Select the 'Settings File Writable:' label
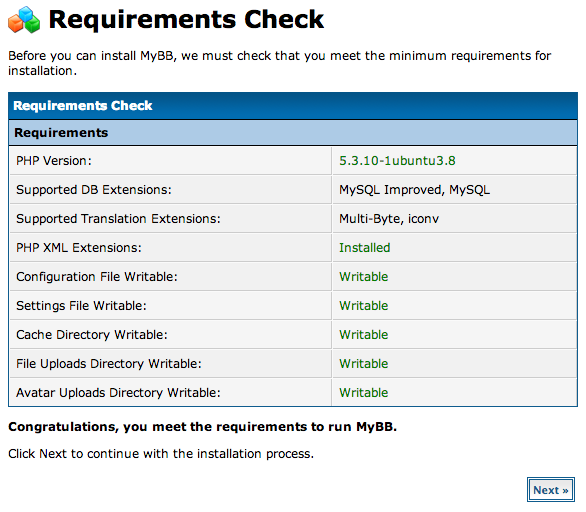The width and height of the screenshot is (586, 512). tap(81, 306)
